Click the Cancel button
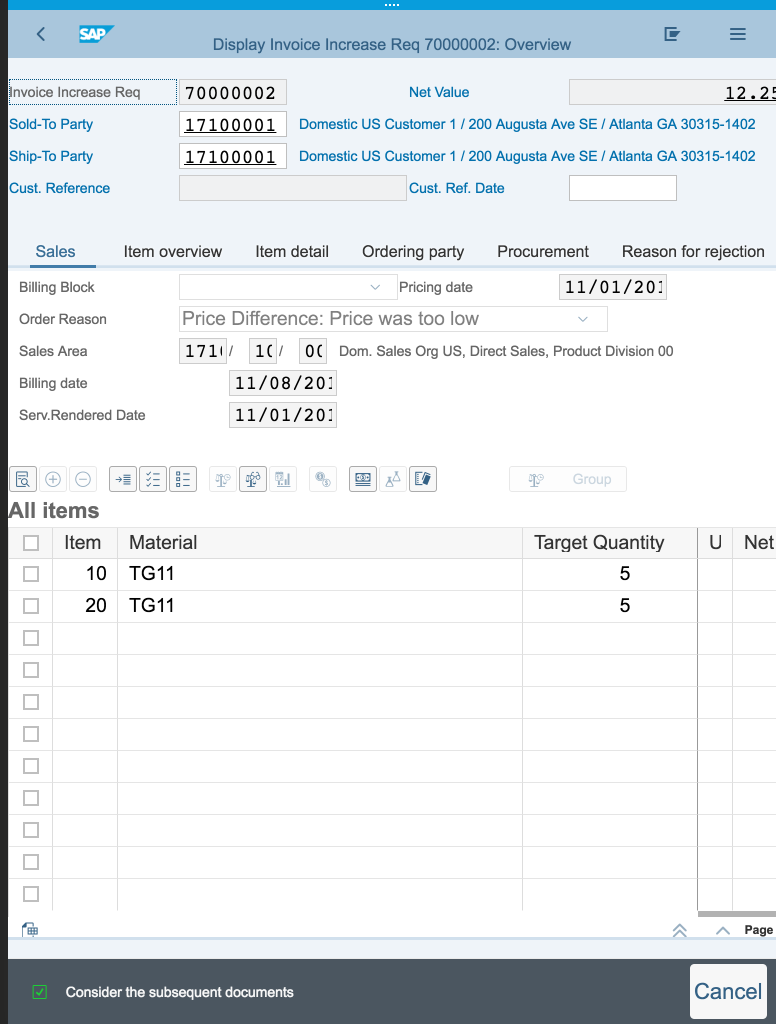 click(728, 991)
